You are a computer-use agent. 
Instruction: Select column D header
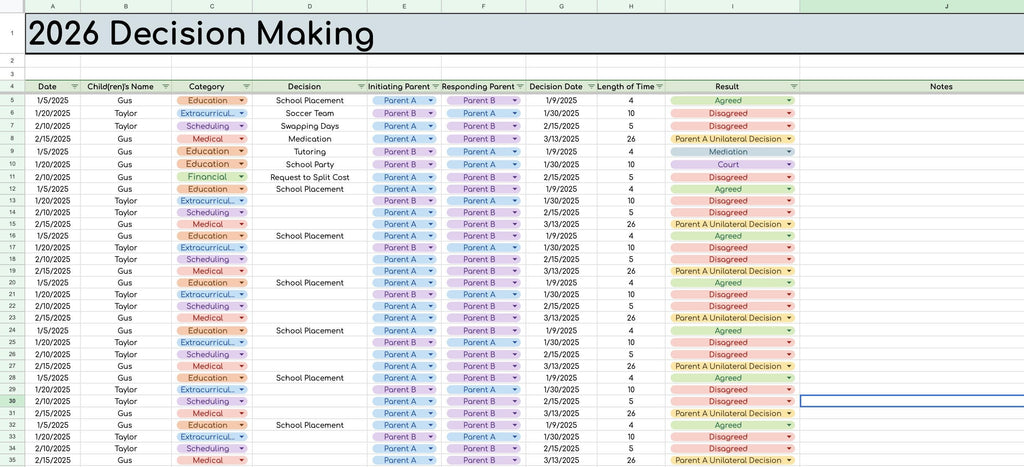(310, 6)
